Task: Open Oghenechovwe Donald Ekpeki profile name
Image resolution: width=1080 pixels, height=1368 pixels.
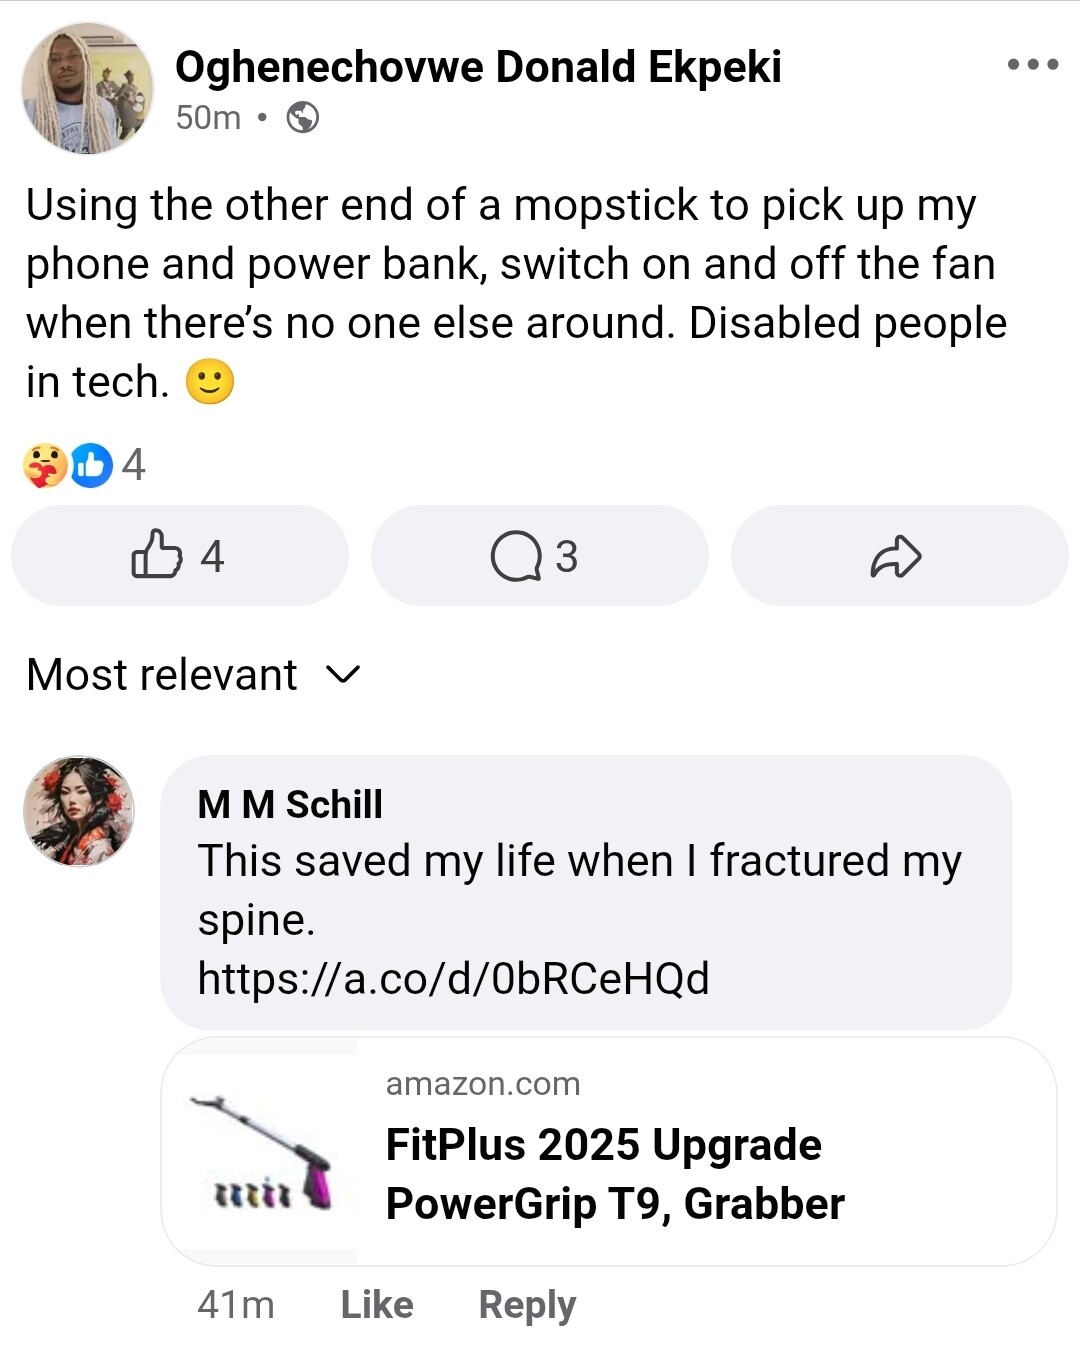Action: pyautogui.click(x=478, y=67)
